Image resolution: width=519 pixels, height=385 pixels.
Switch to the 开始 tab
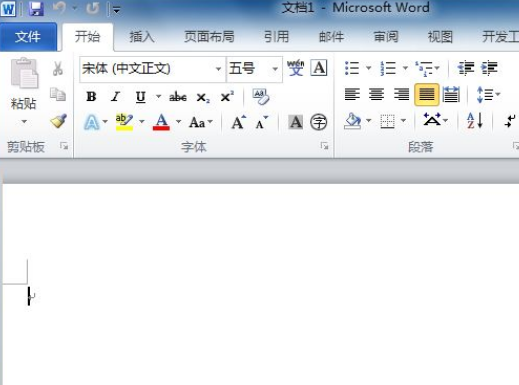(87, 37)
